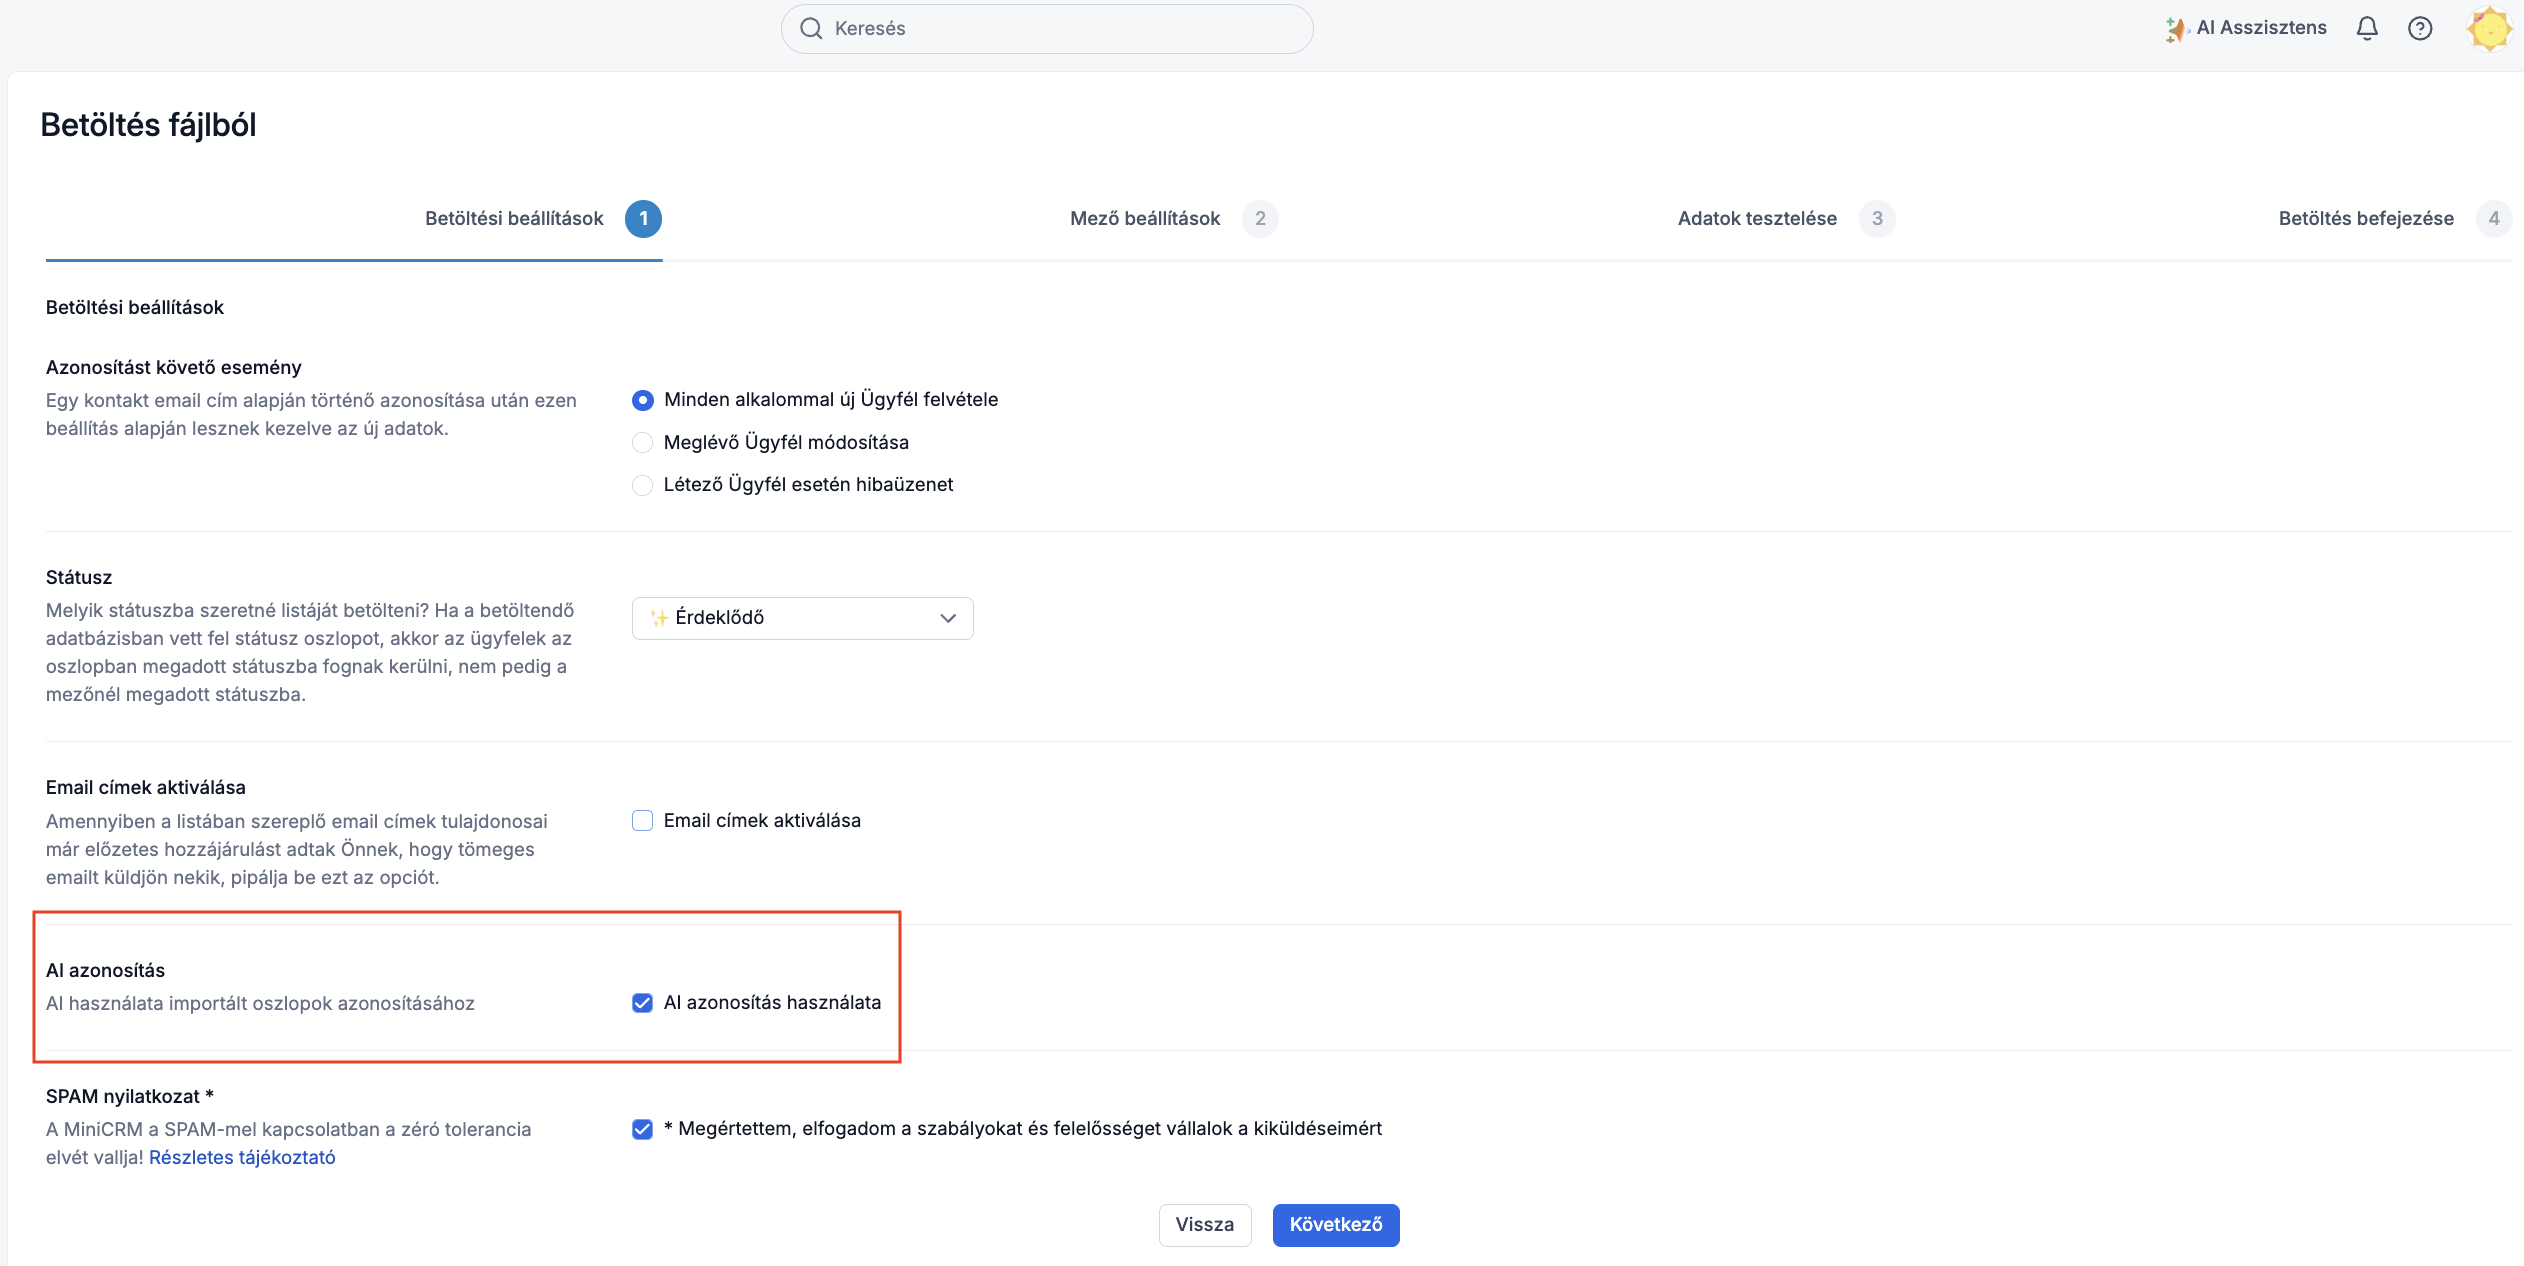Click the search magnifier icon
Image resolution: width=2524 pixels, height=1266 pixels.
point(811,28)
